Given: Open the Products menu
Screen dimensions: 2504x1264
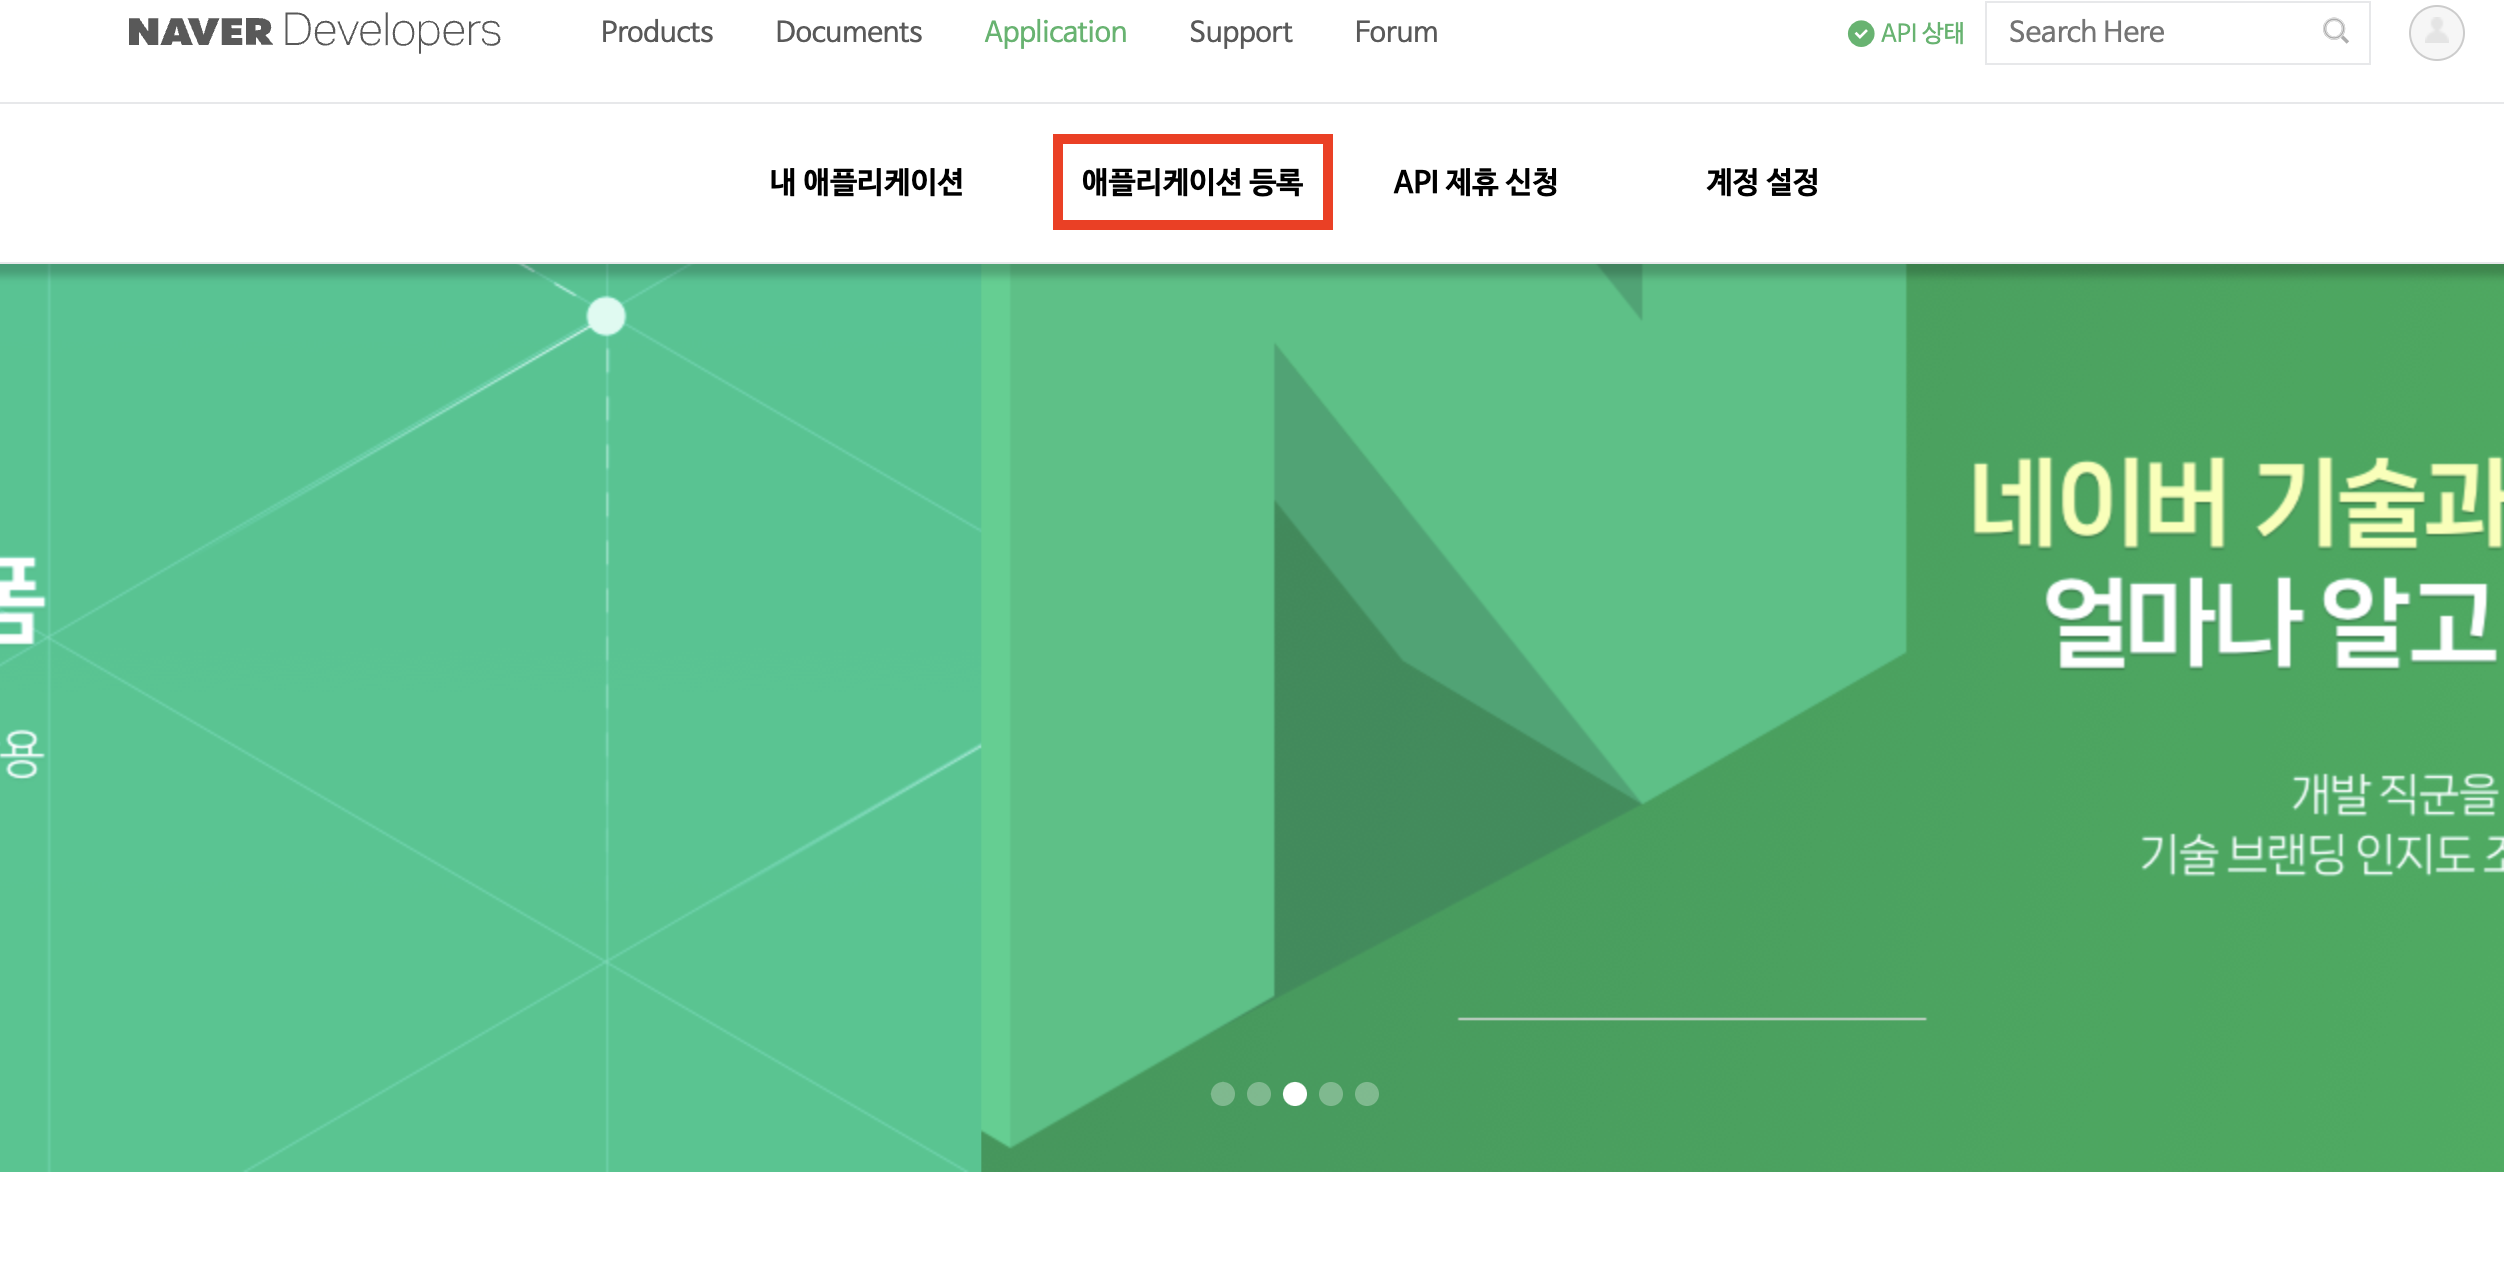Looking at the screenshot, I should point(656,32).
